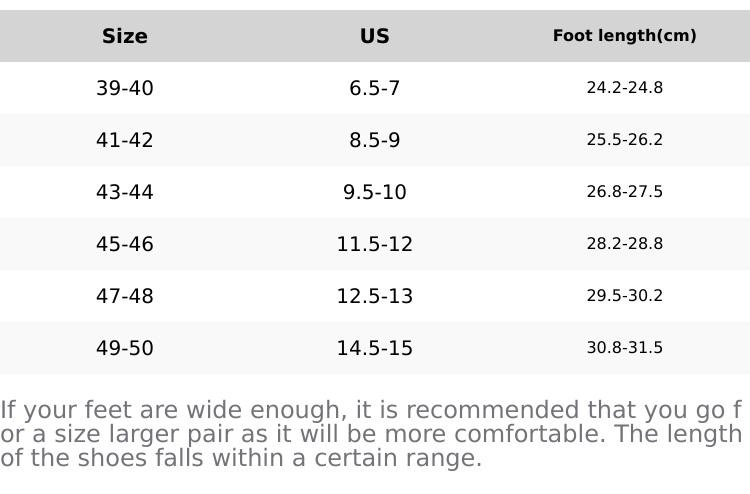Viewport: 750px width, 494px height.
Task: Click the 47-48 size cell
Action: (125, 296)
